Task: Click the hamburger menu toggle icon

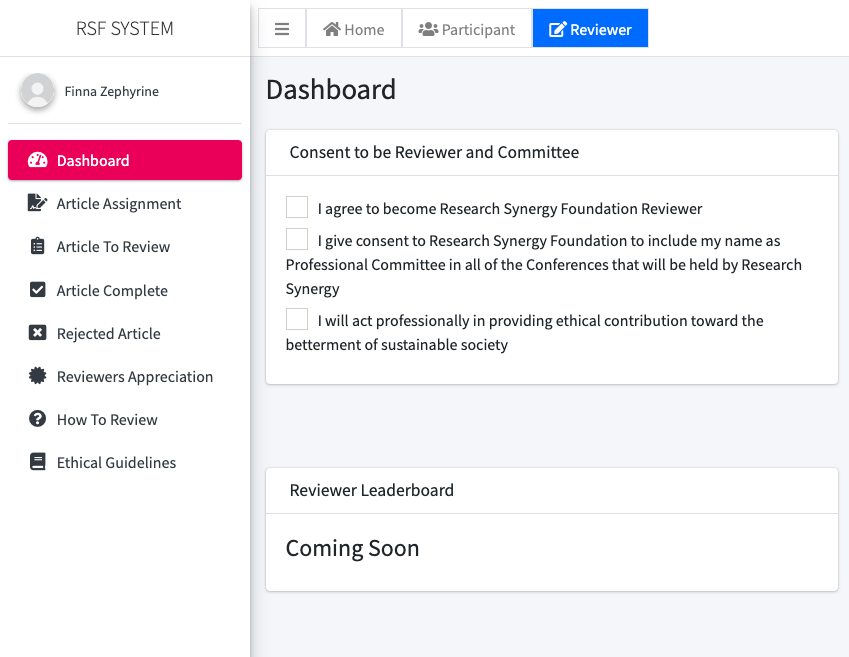Action: (282, 29)
